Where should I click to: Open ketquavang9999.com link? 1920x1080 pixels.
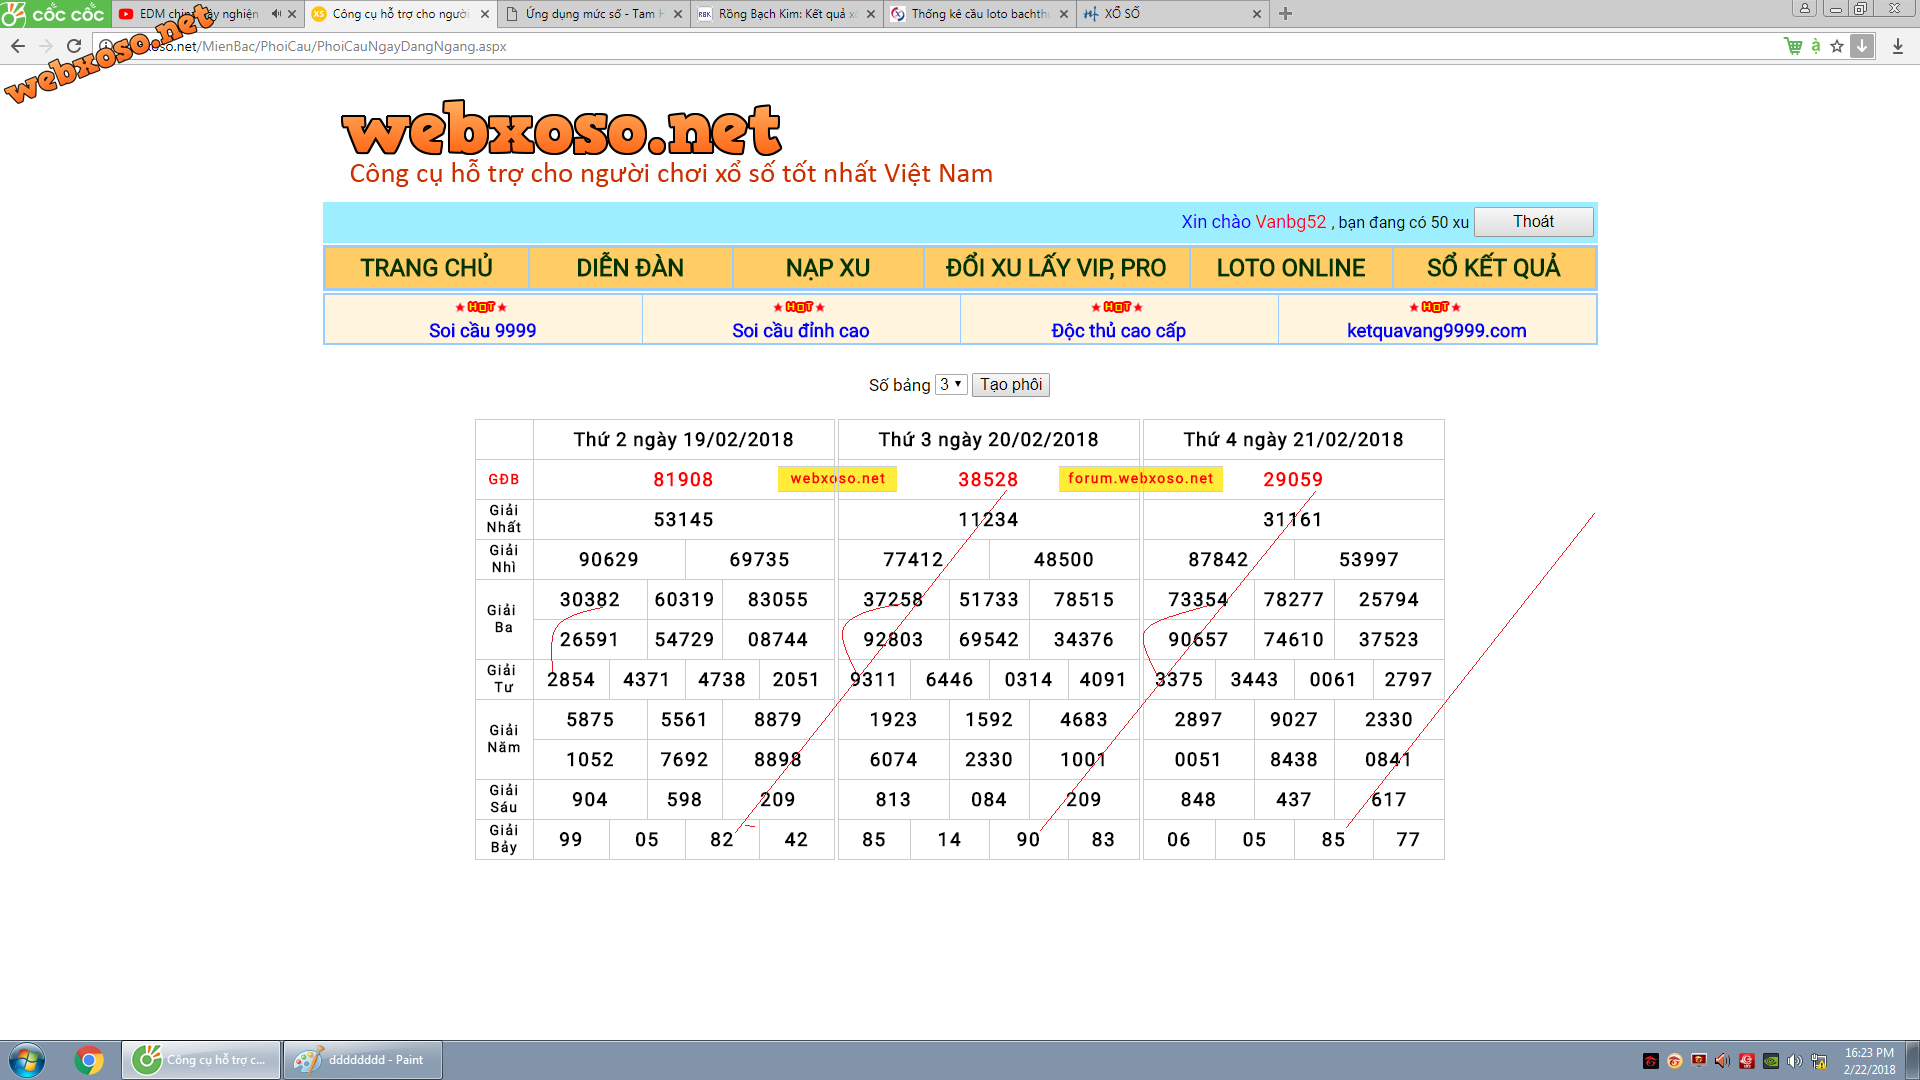pyautogui.click(x=1437, y=331)
